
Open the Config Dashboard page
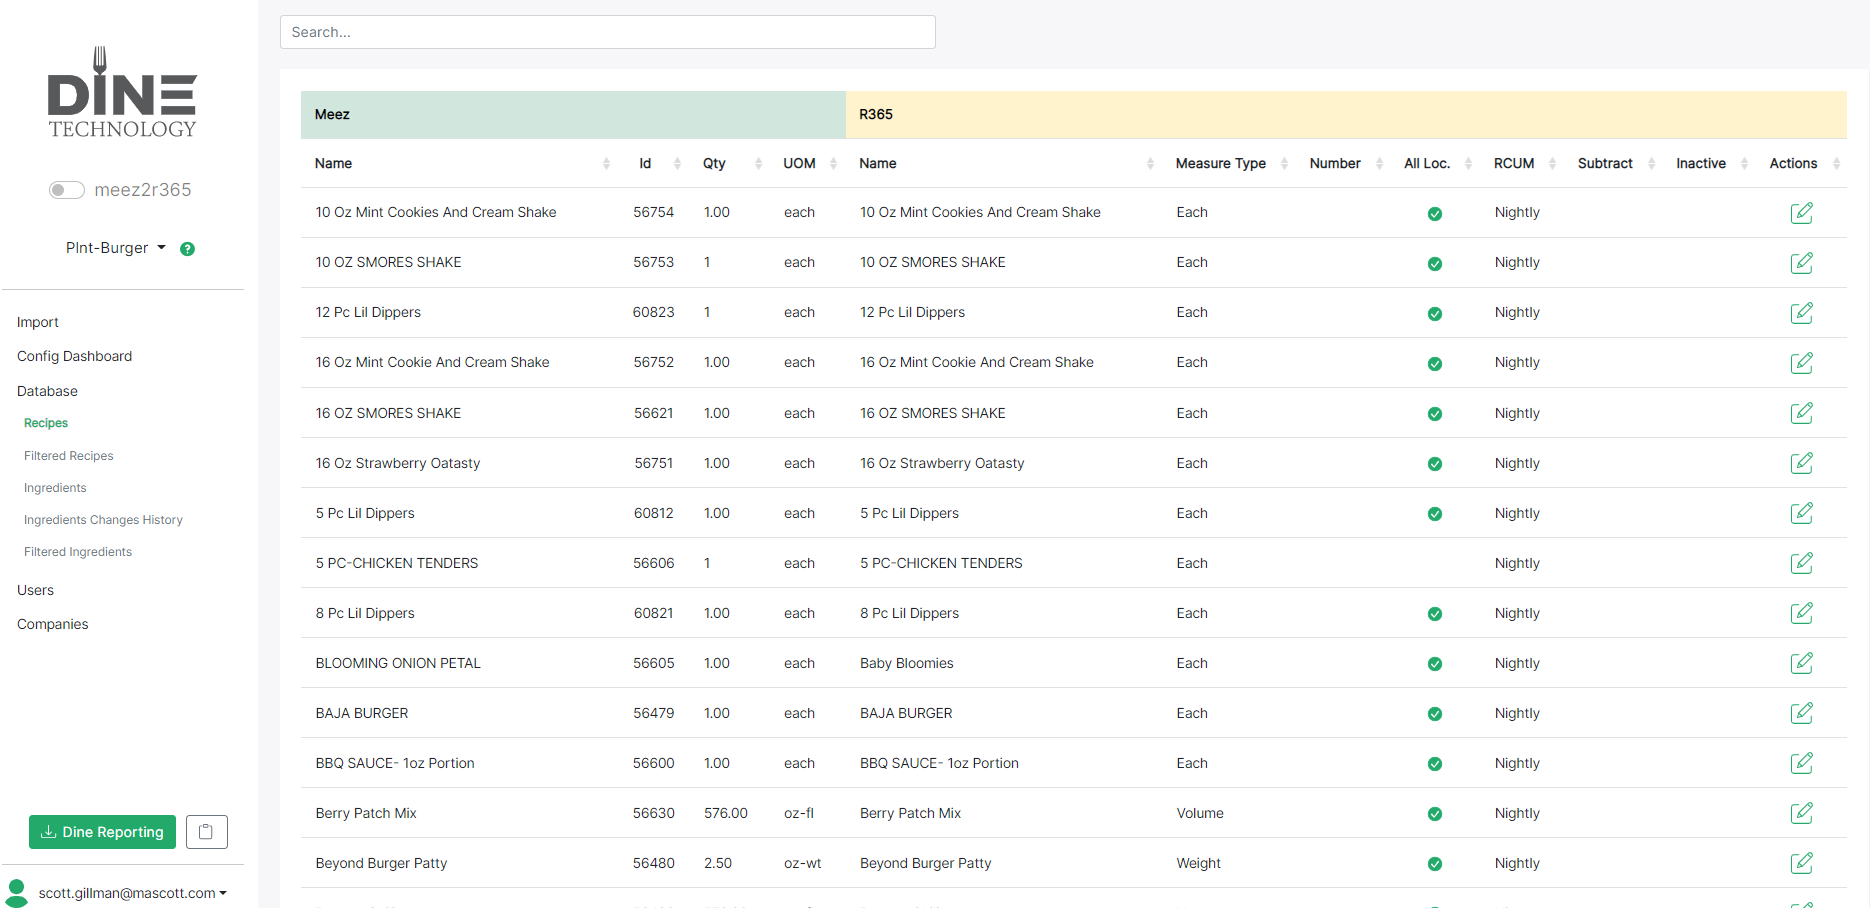tap(74, 356)
